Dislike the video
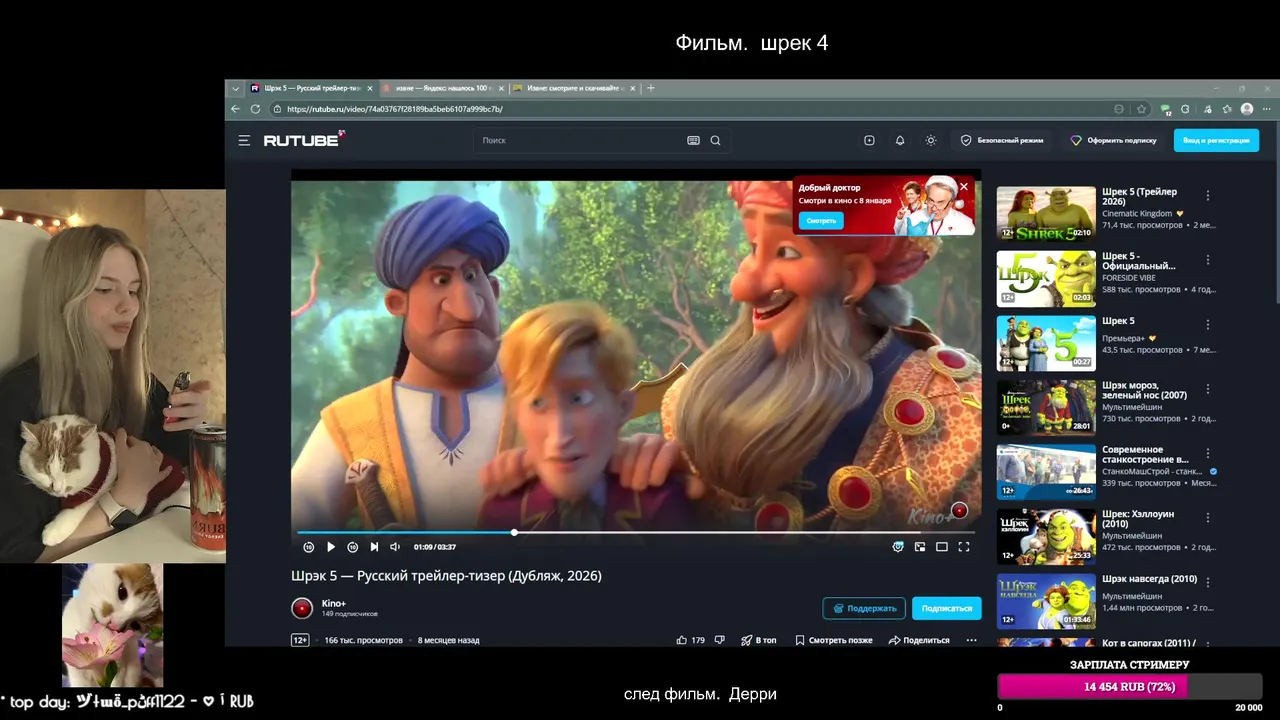Viewport: 1280px width, 720px height. [720, 640]
